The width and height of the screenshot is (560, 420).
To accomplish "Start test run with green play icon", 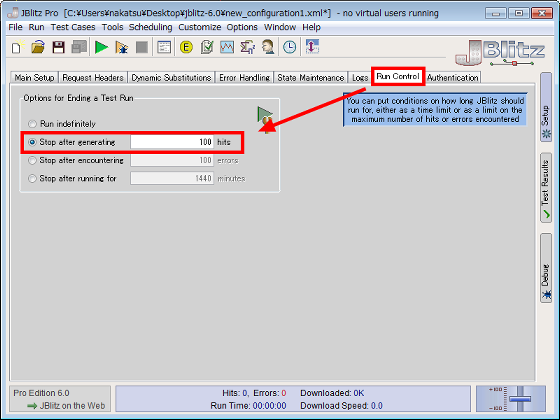I will pos(101,47).
